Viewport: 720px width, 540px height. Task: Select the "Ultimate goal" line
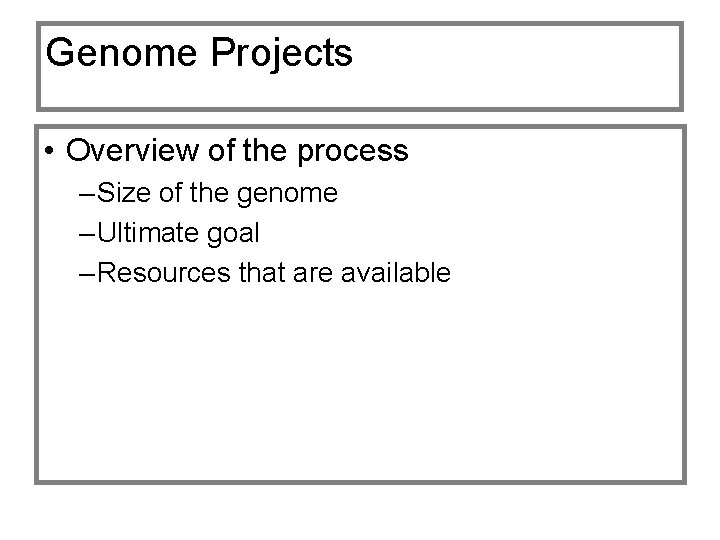pos(180,233)
